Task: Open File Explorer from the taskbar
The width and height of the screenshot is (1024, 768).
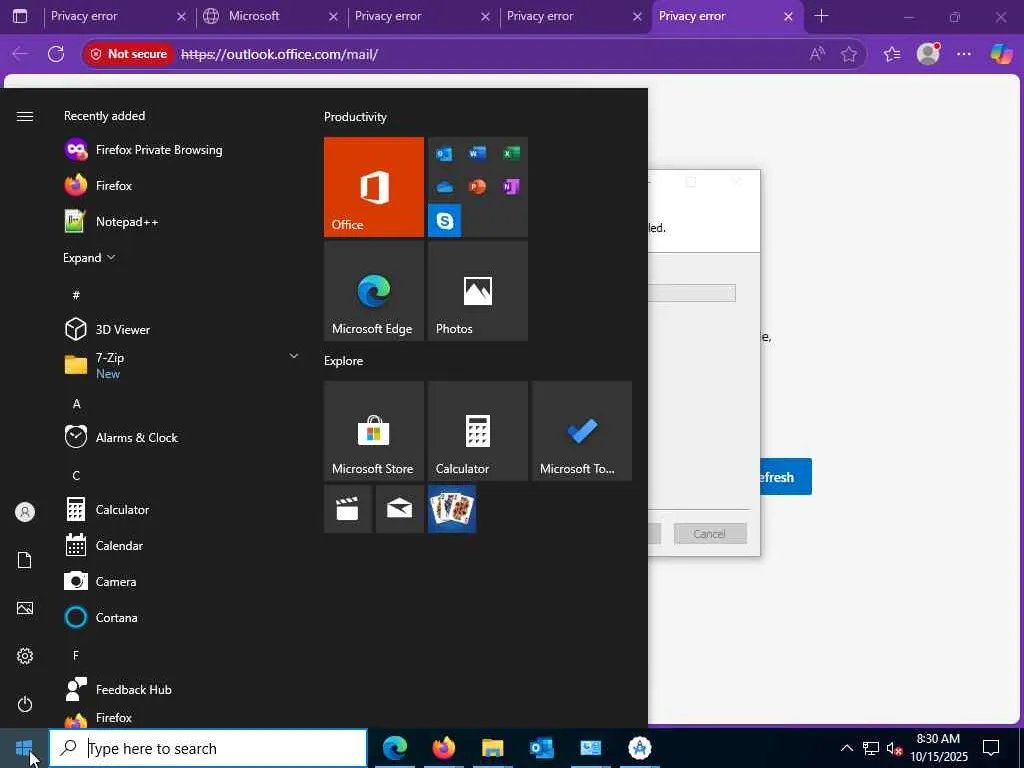Action: (493, 748)
